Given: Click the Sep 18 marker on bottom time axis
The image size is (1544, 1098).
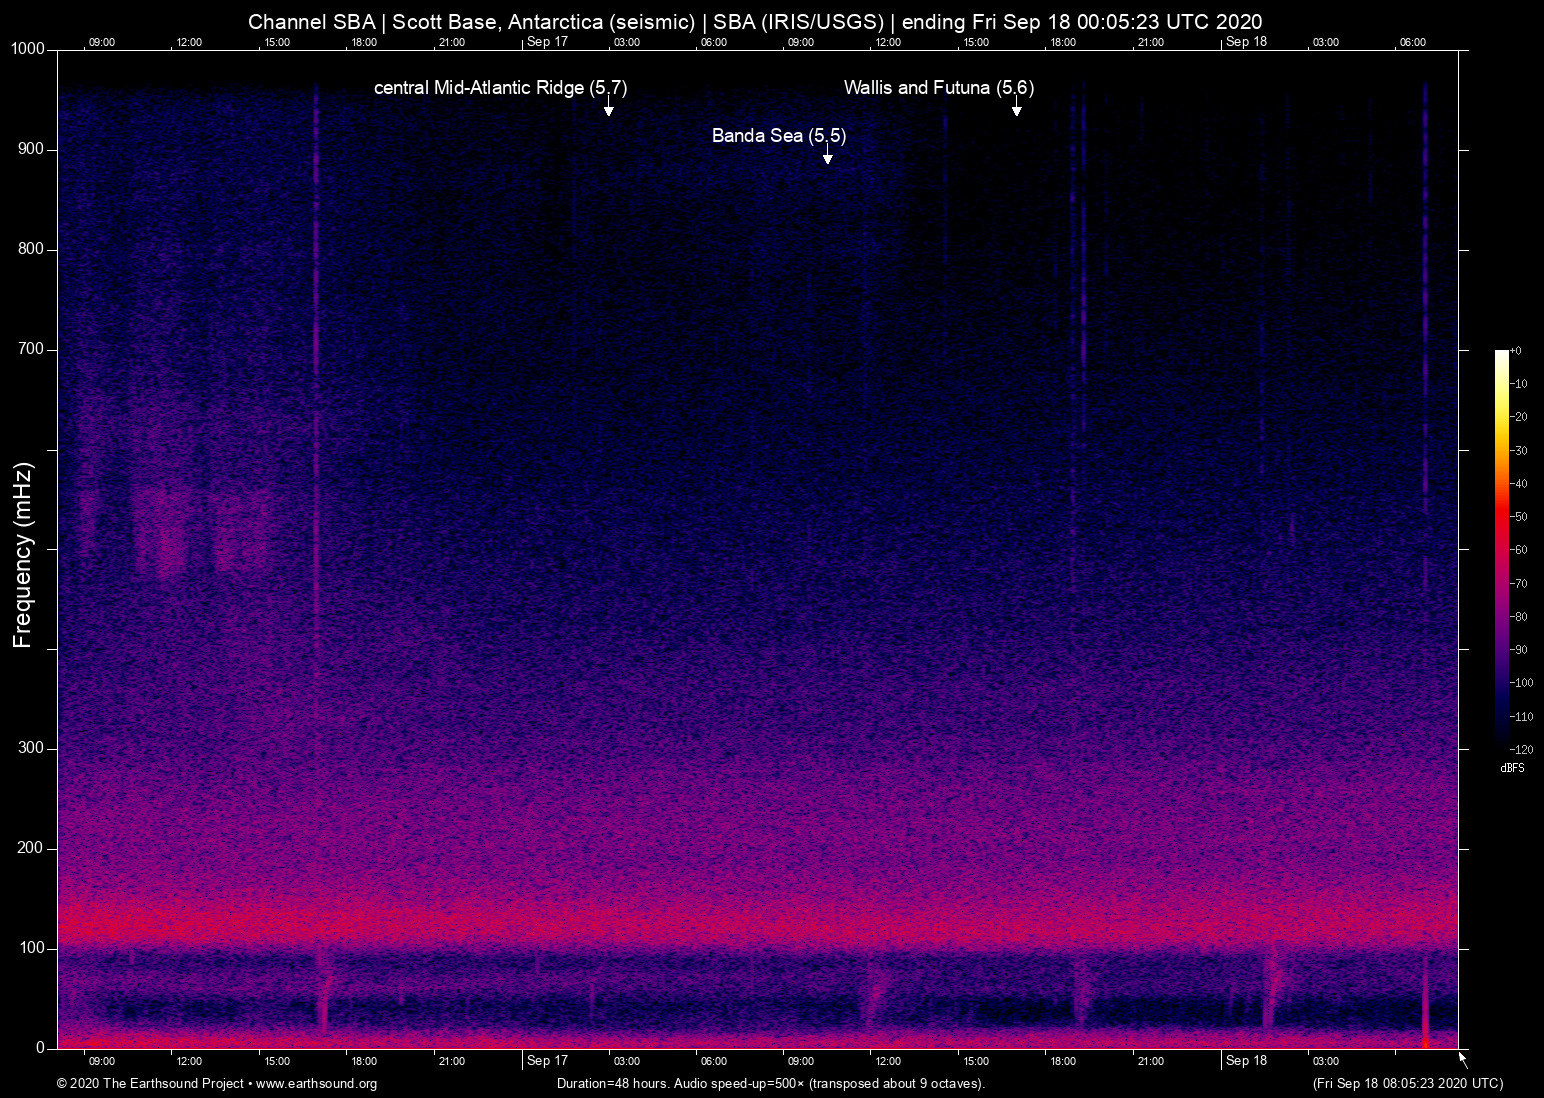Looking at the screenshot, I should [x=1246, y=1061].
